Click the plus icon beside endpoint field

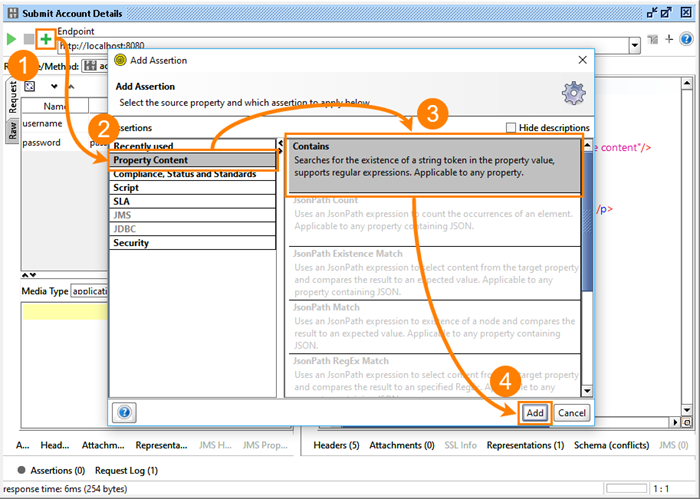[x=669, y=39]
